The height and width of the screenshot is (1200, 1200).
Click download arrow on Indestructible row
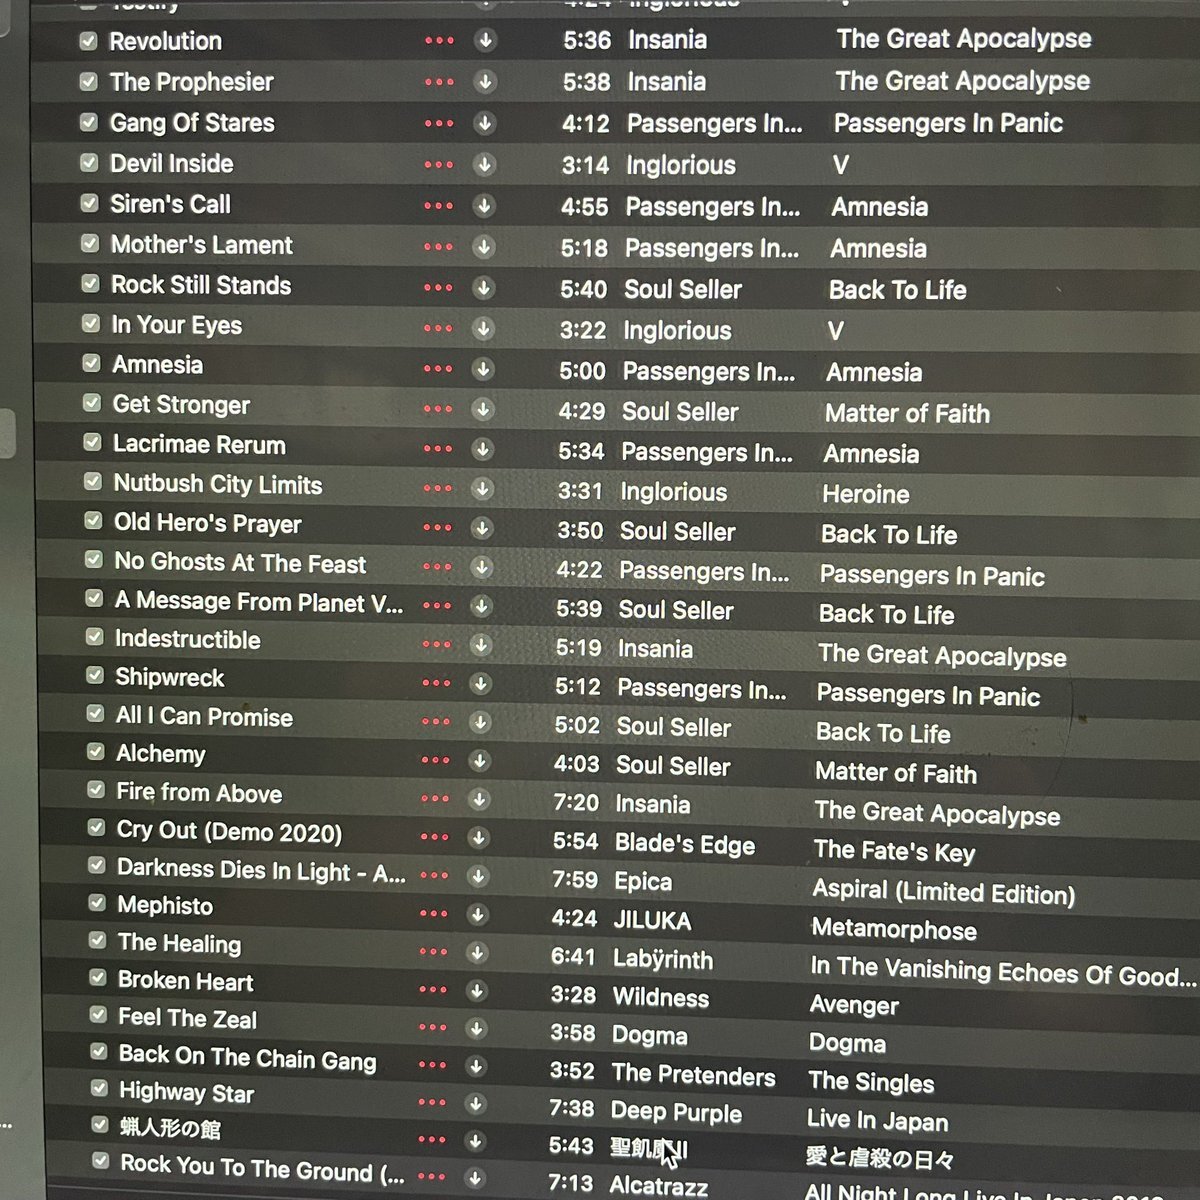481,645
